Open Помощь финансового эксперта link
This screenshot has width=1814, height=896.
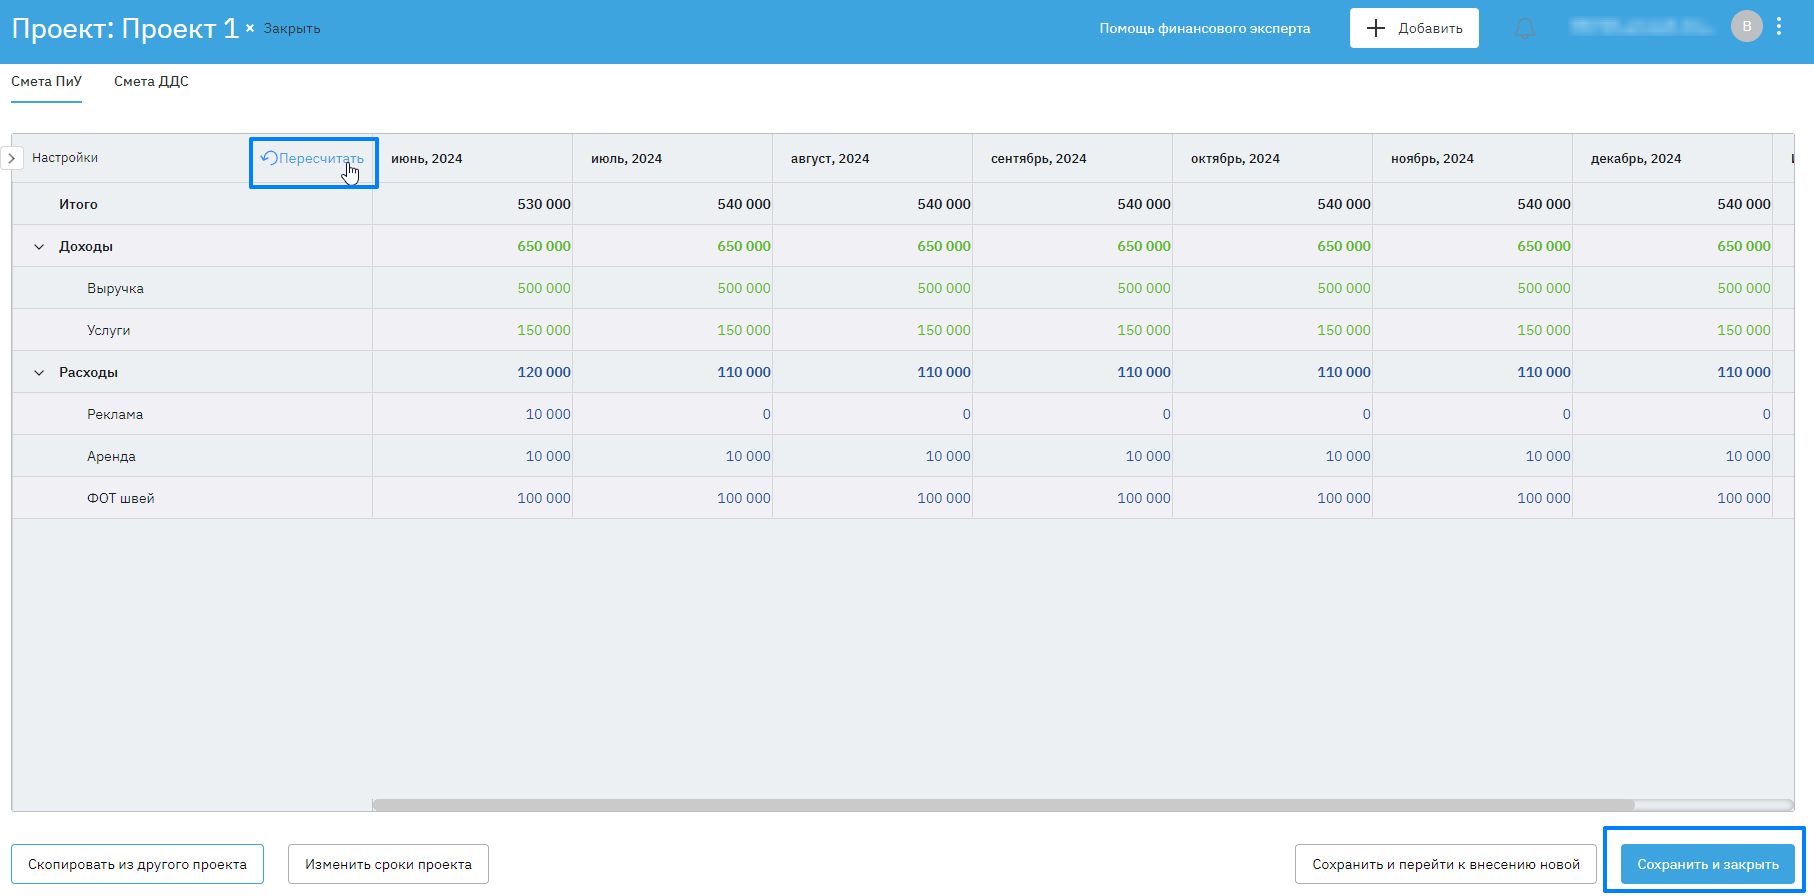(1204, 29)
